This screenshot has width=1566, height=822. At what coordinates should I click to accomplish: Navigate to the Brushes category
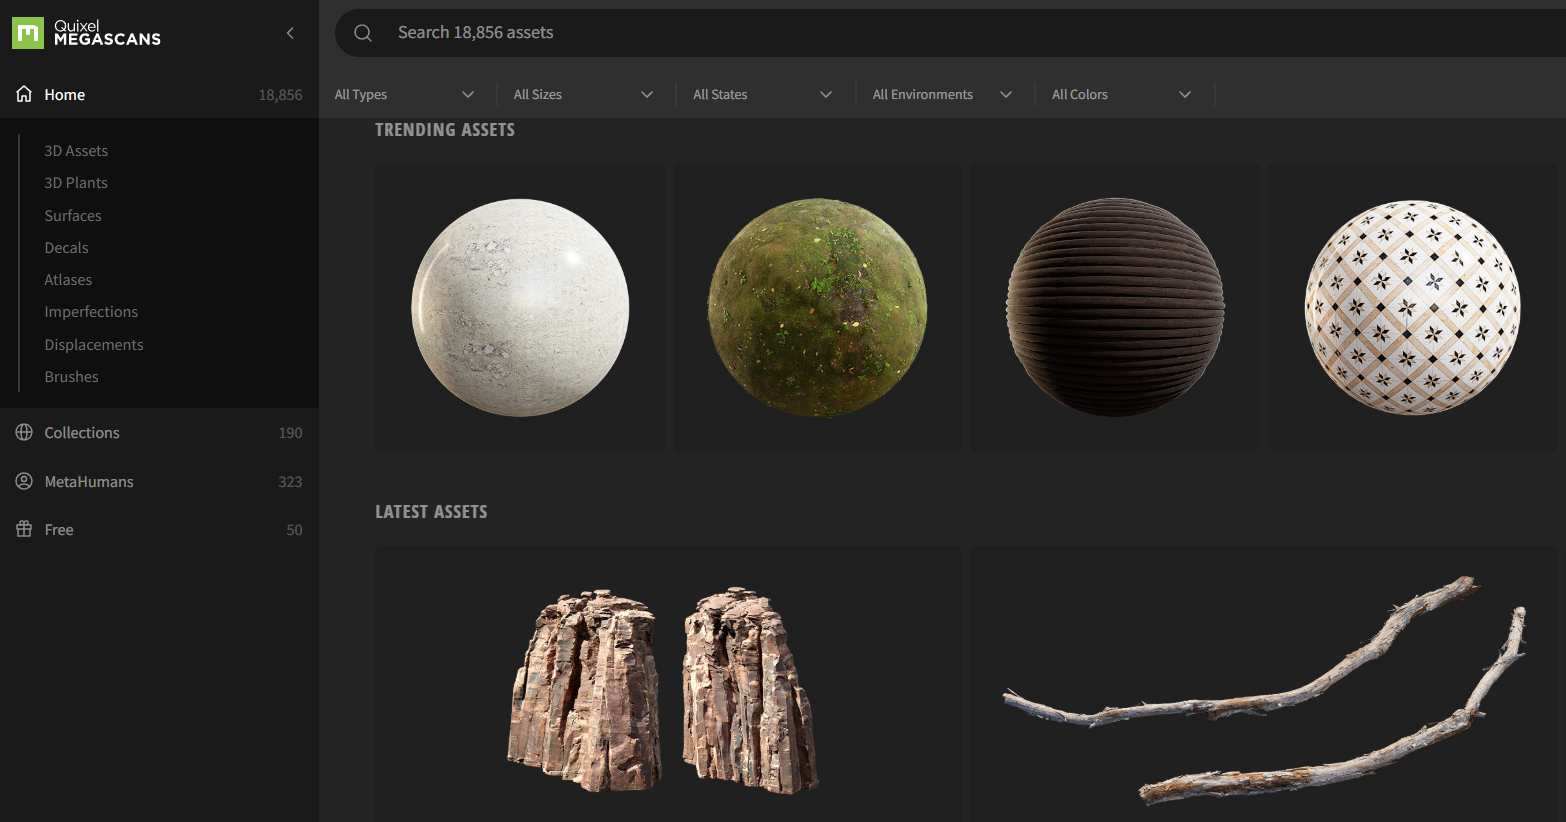[x=71, y=377]
